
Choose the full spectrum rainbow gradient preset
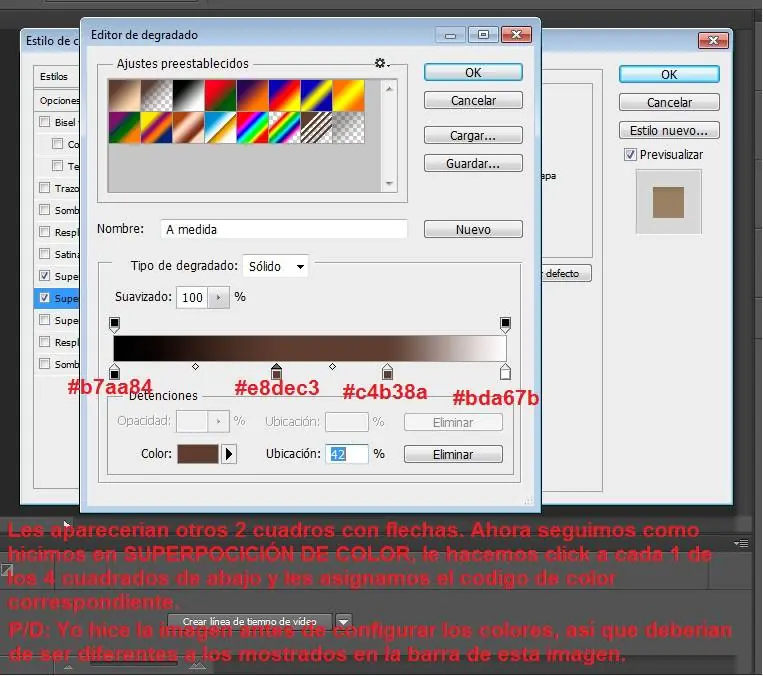(252, 128)
